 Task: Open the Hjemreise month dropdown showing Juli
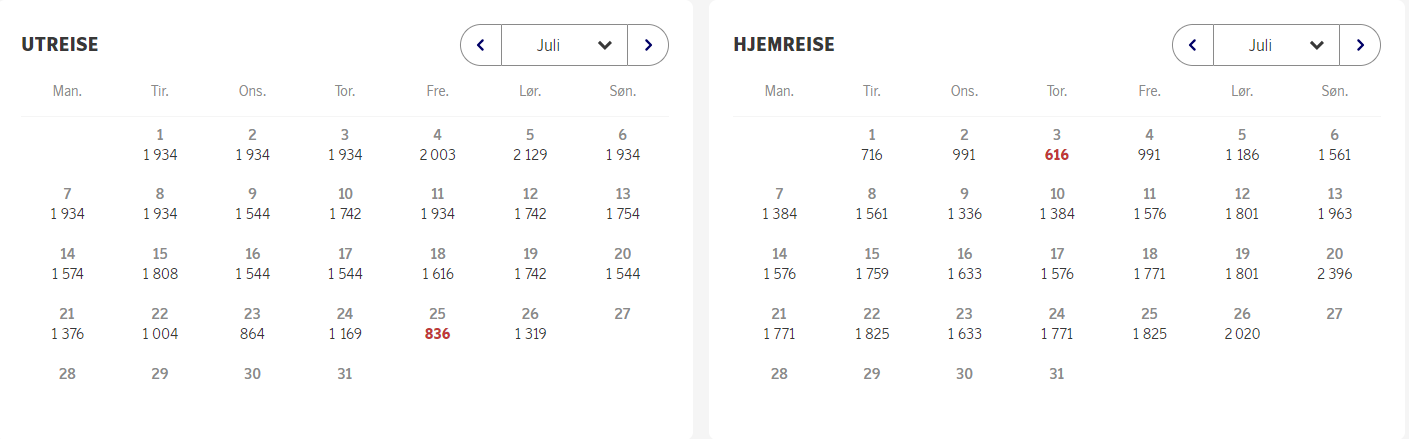click(1276, 45)
